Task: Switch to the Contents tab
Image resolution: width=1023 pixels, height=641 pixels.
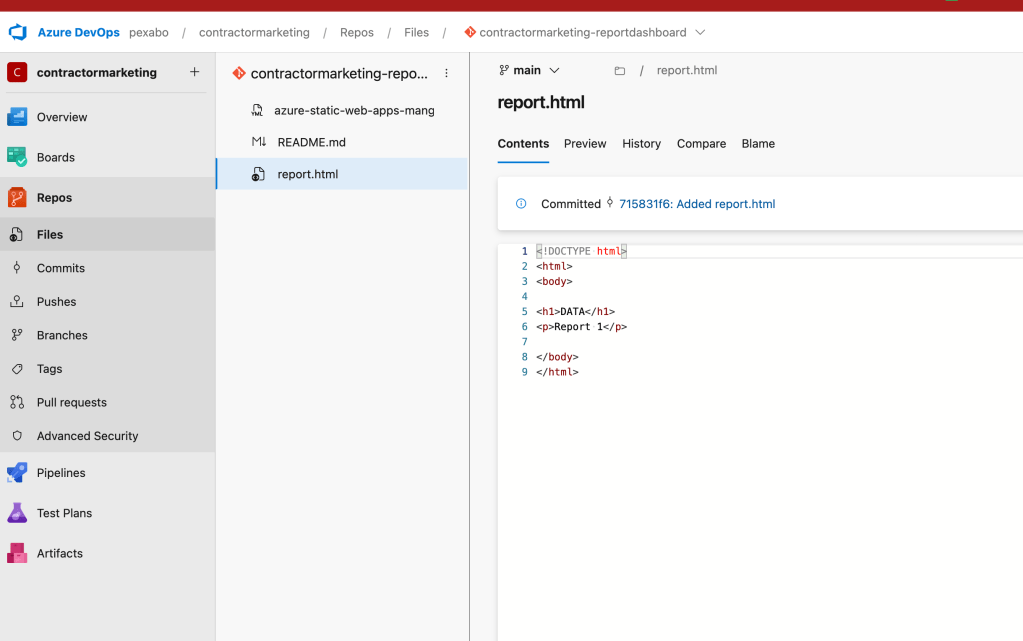Action: (x=523, y=144)
